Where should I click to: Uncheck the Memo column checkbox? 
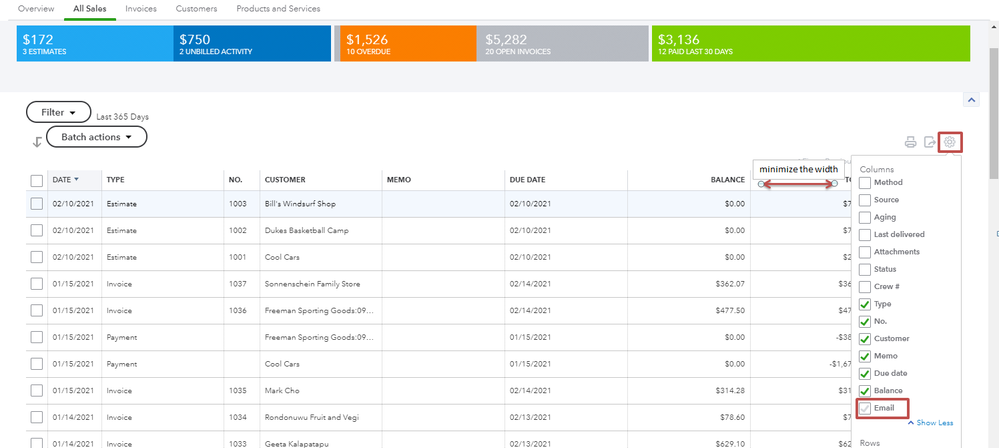pyautogui.click(x=865, y=356)
